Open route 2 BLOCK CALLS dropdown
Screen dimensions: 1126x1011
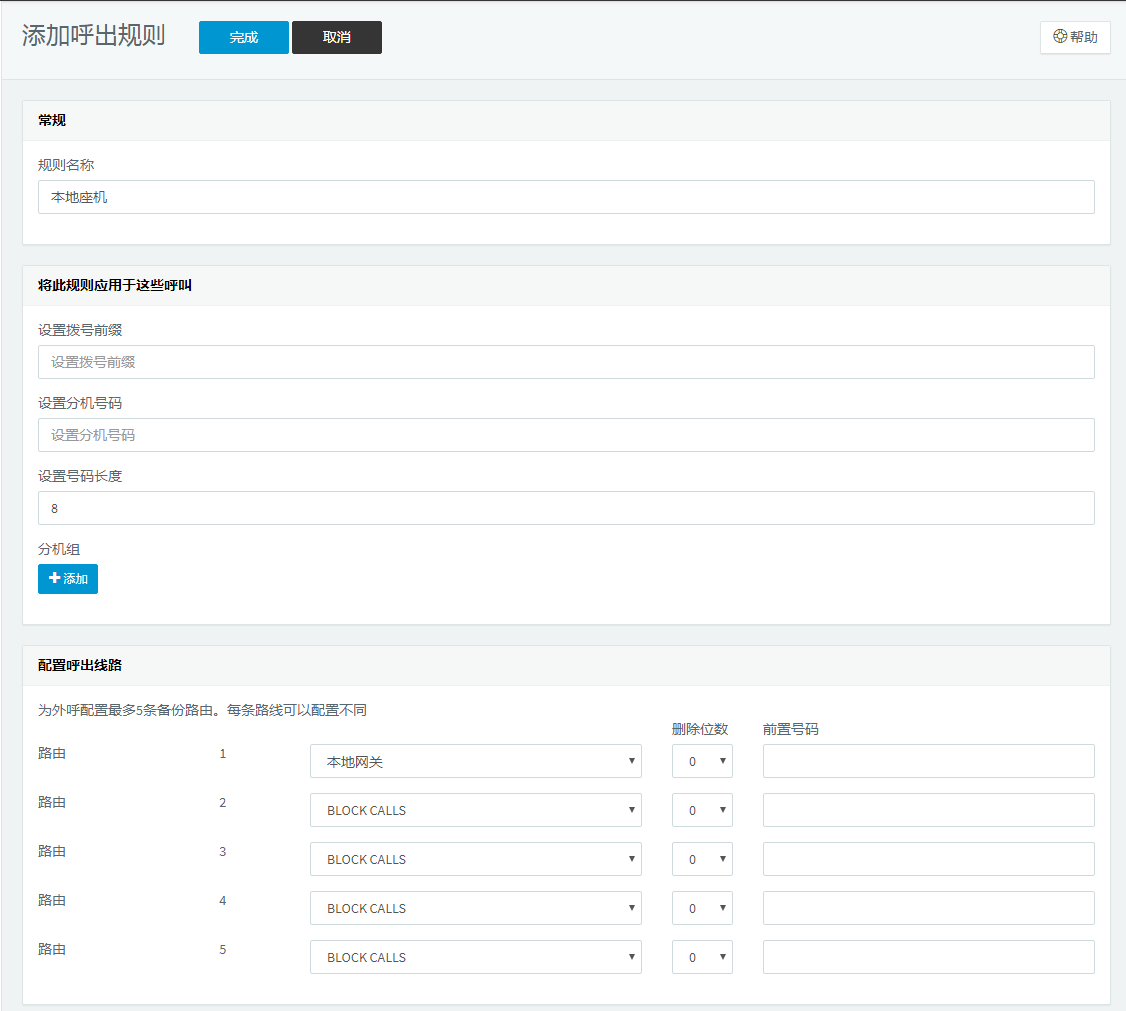475,810
